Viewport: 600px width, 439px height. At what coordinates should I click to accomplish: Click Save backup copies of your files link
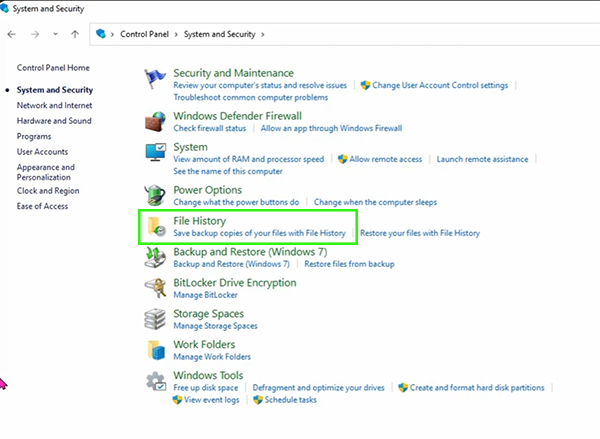tap(259, 233)
